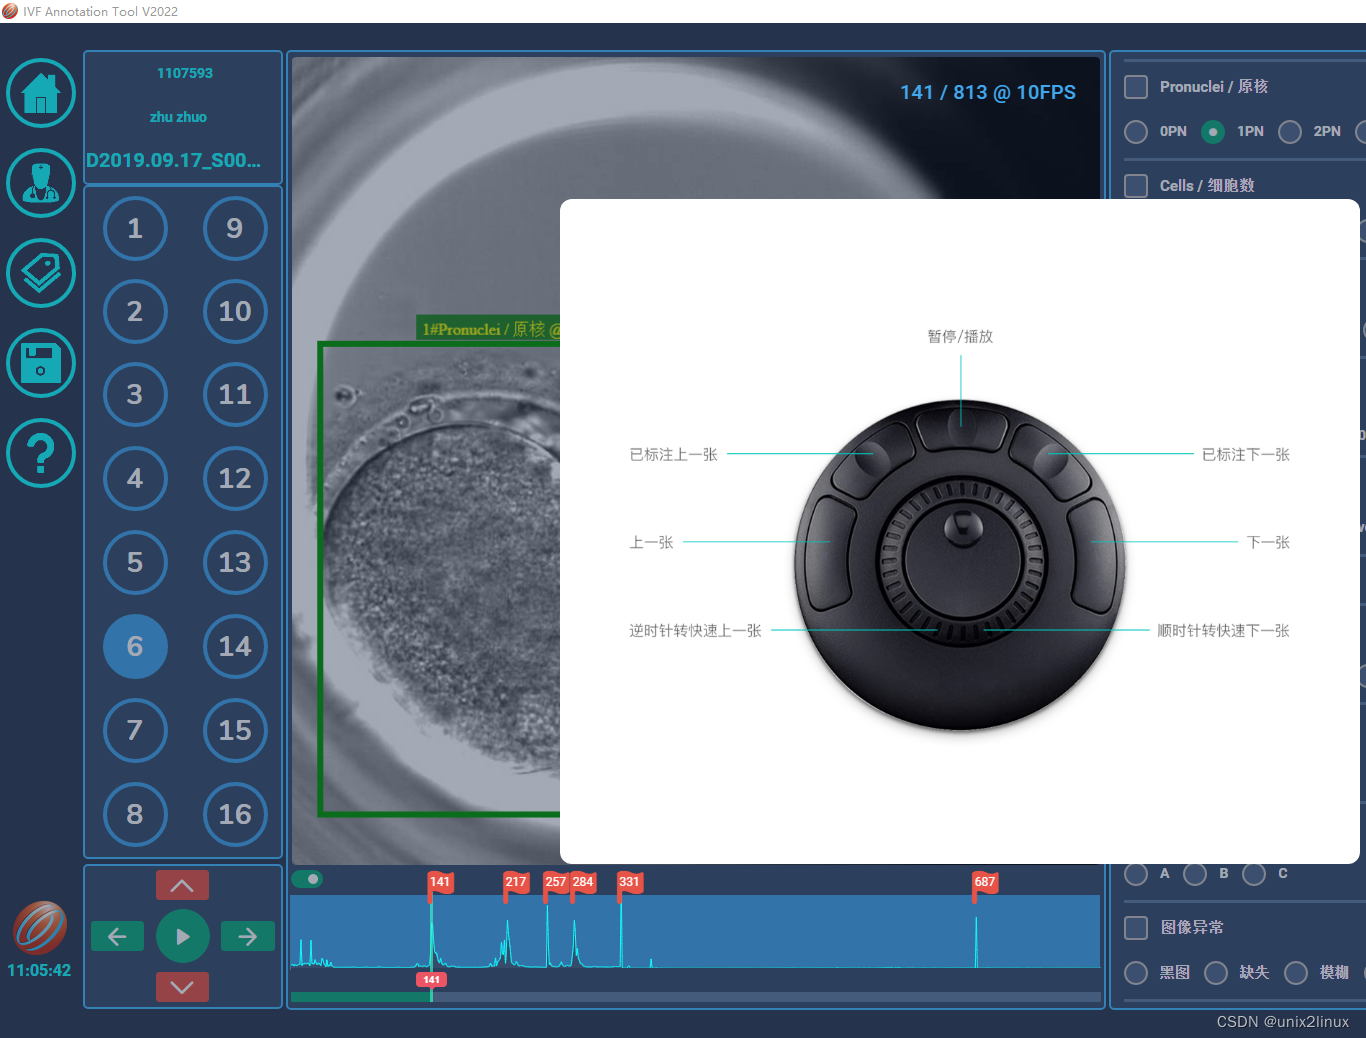1366x1038 pixels.
Task: Select embryo well number 7
Action: 135,730
